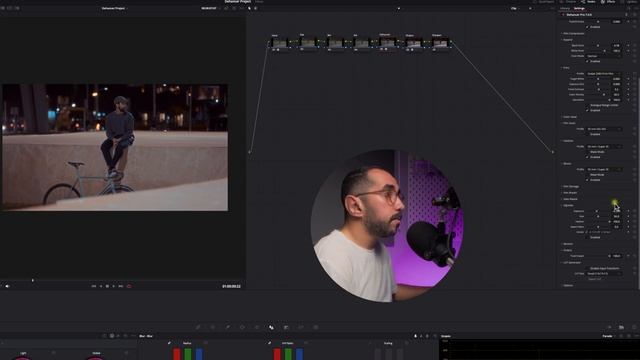Screen dimensions: 640x360
Task: Open the Film Grain Profile dropdown
Action: 604,129
